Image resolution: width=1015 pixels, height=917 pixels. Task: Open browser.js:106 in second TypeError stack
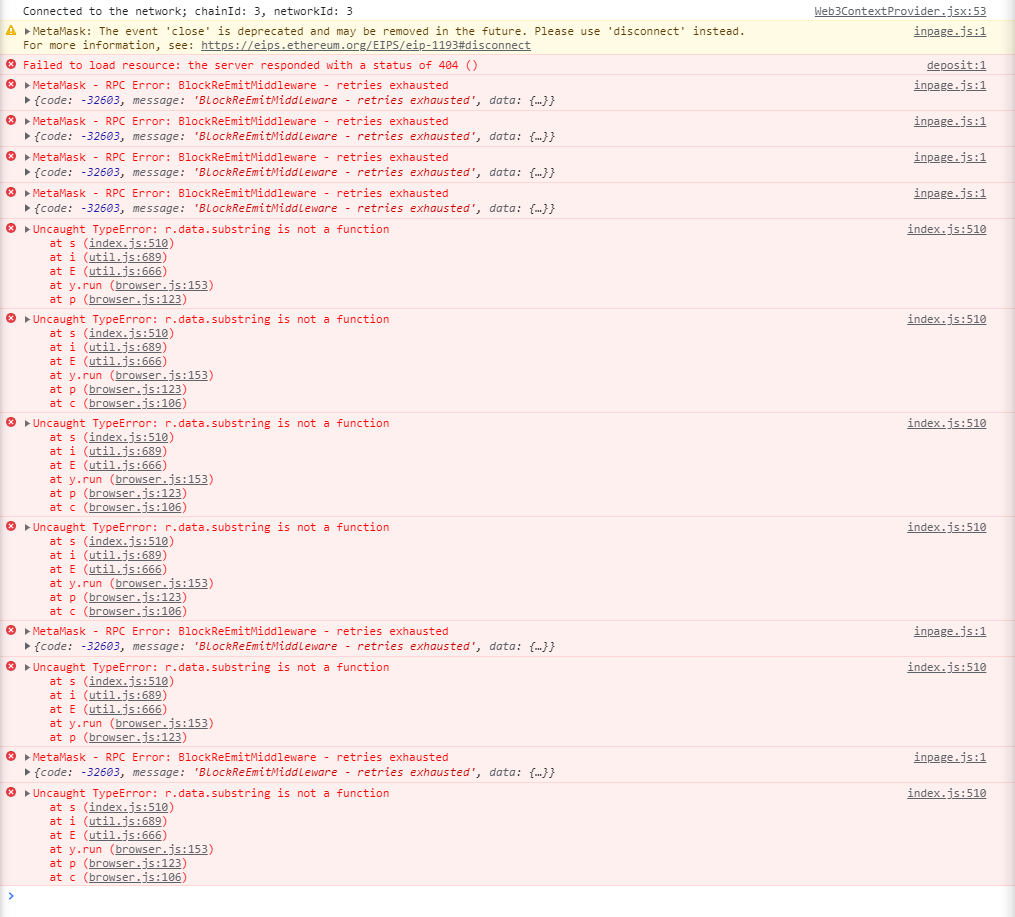135,404
